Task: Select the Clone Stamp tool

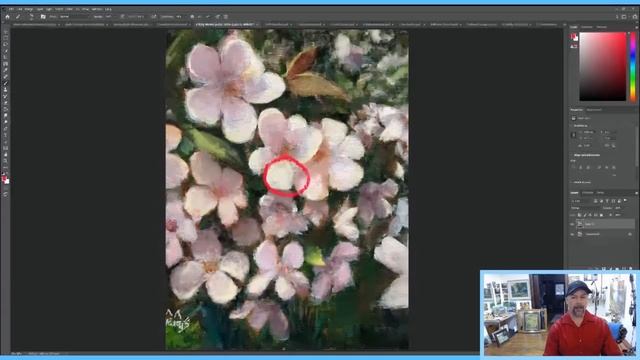Action: pyautogui.click(x=5, y=89)
